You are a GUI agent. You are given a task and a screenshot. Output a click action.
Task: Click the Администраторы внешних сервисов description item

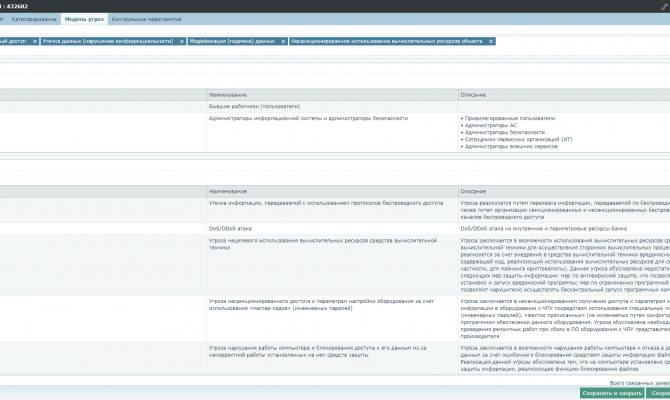[509, 146]
